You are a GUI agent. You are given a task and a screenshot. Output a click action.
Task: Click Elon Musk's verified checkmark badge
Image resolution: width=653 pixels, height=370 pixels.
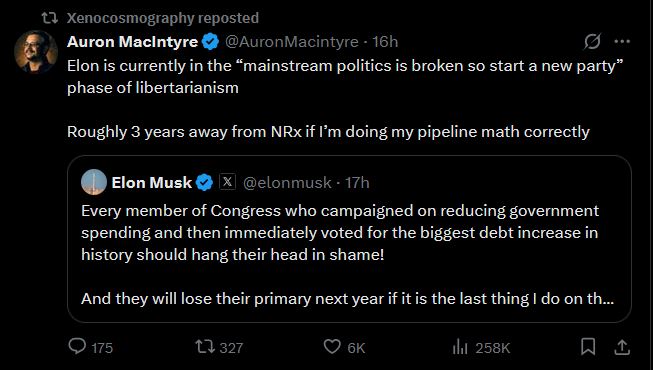click(x=204, y=182)
